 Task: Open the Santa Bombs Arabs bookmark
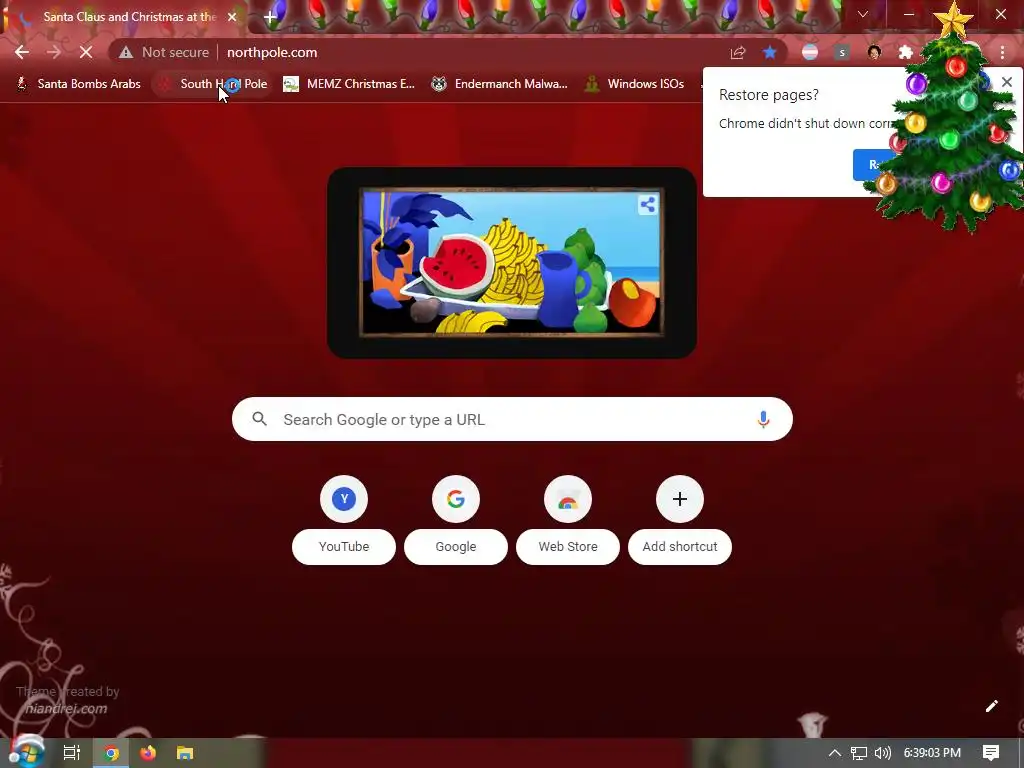[78, 84]
